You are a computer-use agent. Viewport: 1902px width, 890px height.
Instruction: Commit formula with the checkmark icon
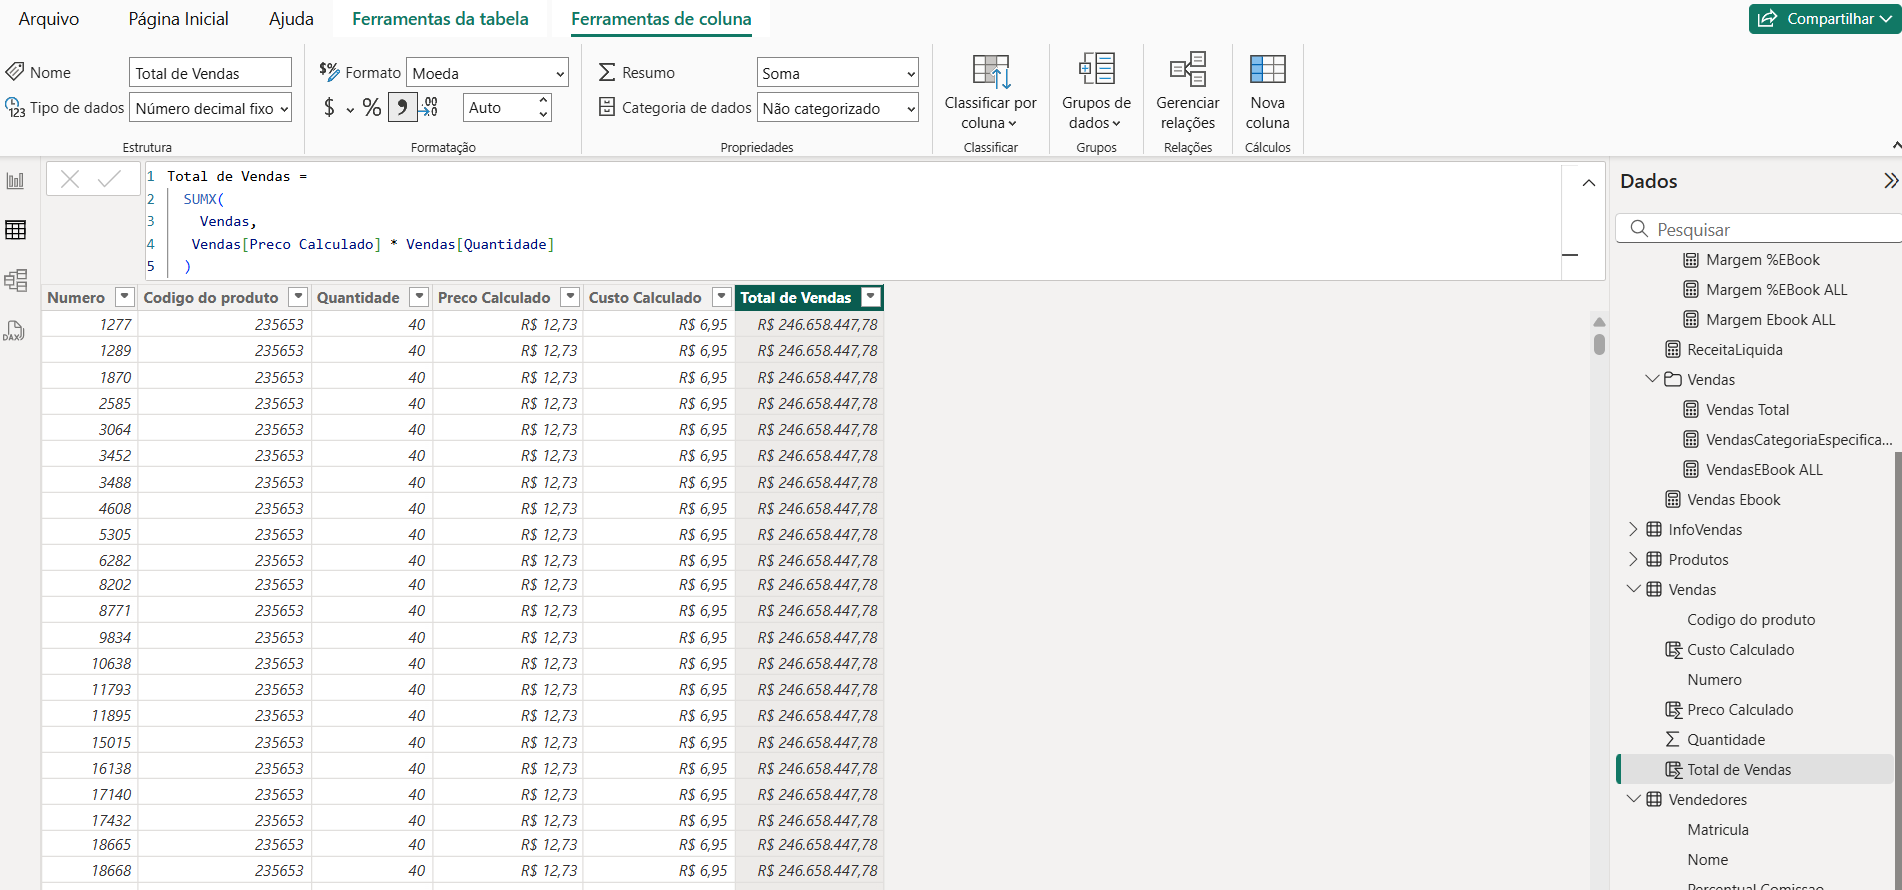(109, 179)
